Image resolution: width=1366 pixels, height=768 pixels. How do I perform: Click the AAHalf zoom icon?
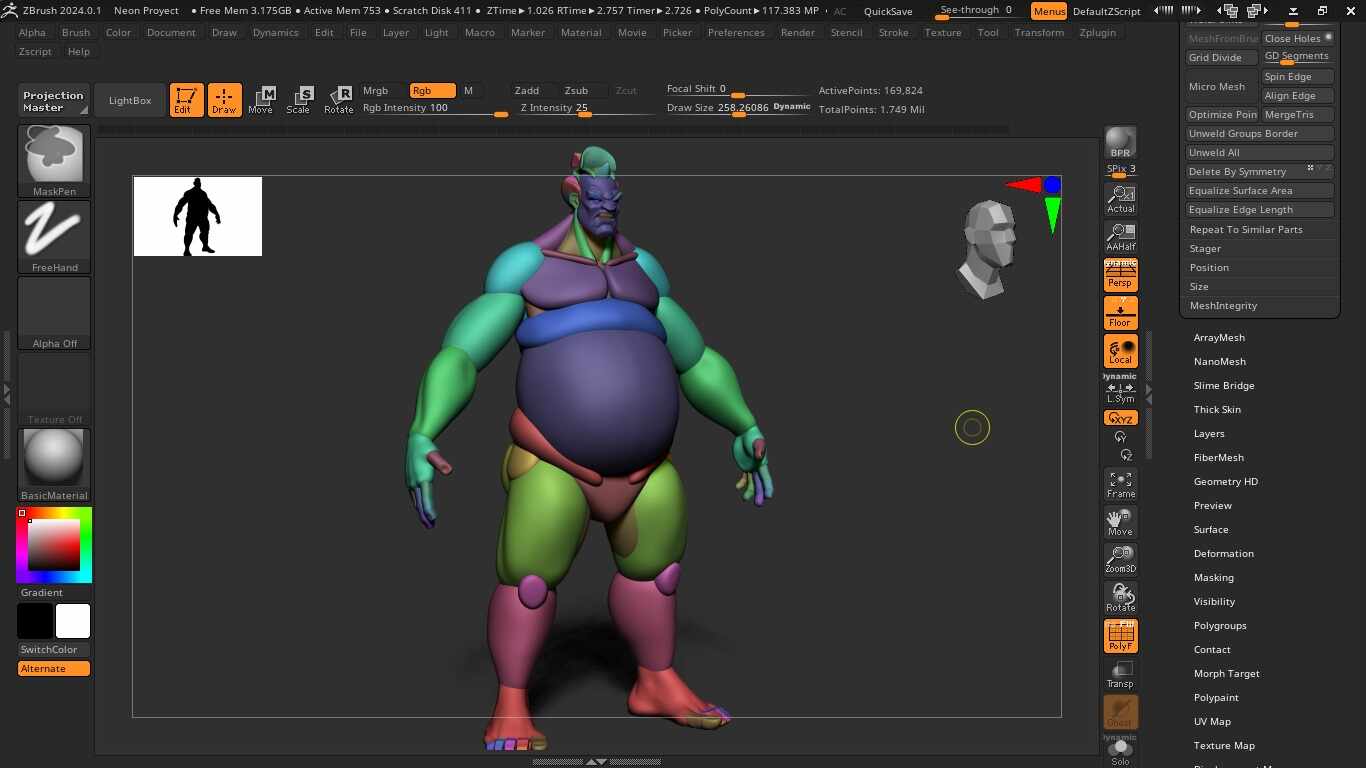click(x=1120, y=237)
